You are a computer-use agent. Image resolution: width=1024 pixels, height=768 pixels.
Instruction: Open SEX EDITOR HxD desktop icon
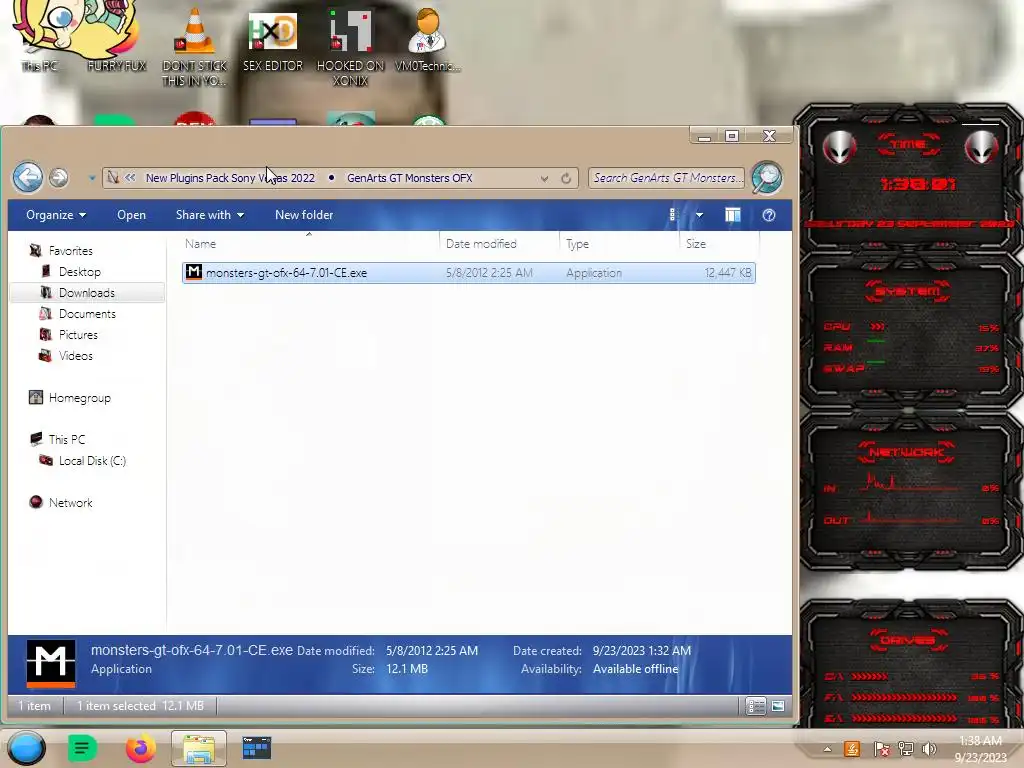pyautogui.click(x=273, y=40)
